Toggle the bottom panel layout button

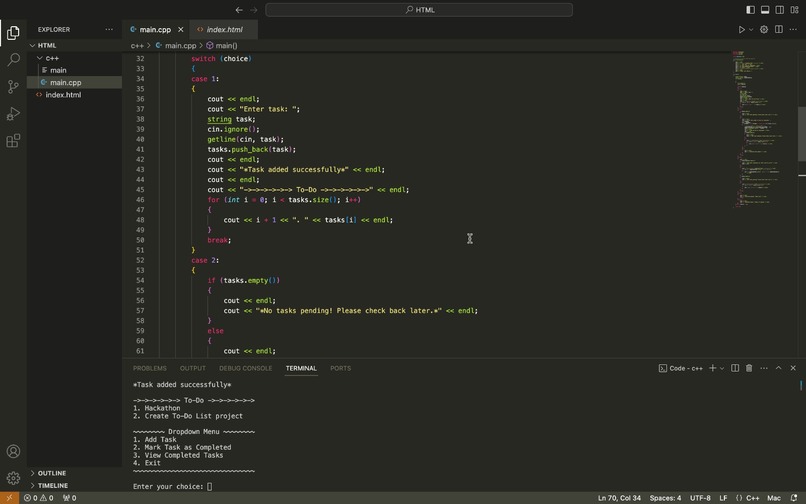765,10
